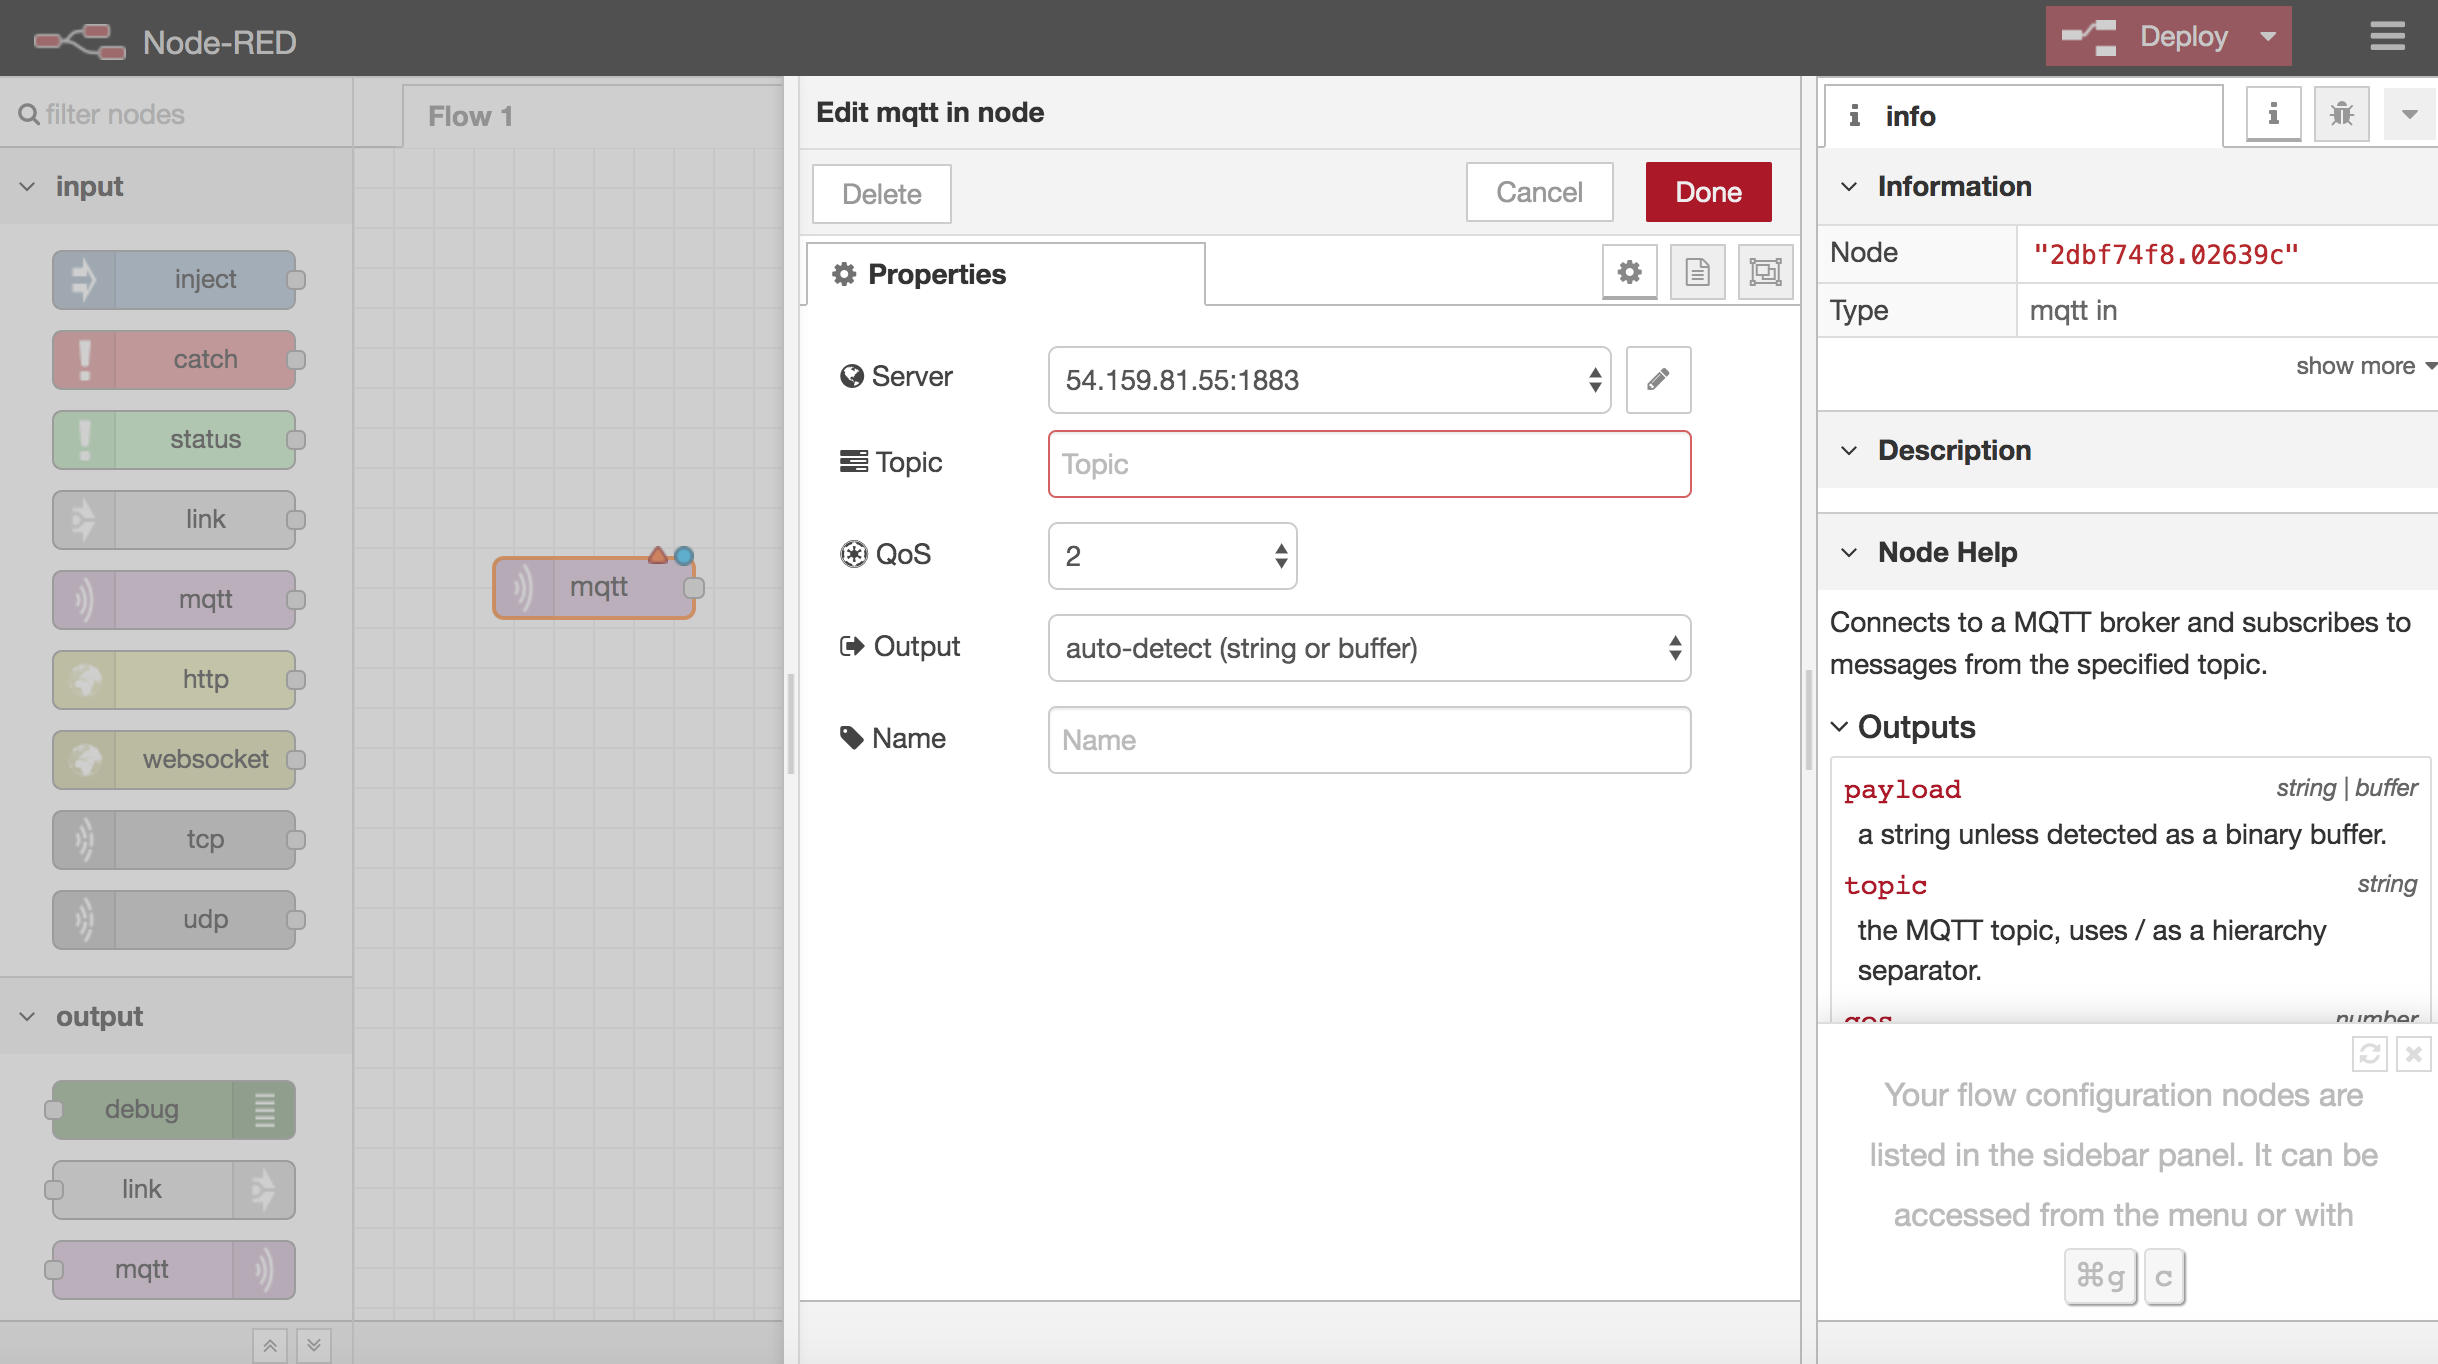This screenshot has width=2438, height=1364.
Task: Show node properties via gear icon
Action: pyautogui.click(x=1630, y=272)
